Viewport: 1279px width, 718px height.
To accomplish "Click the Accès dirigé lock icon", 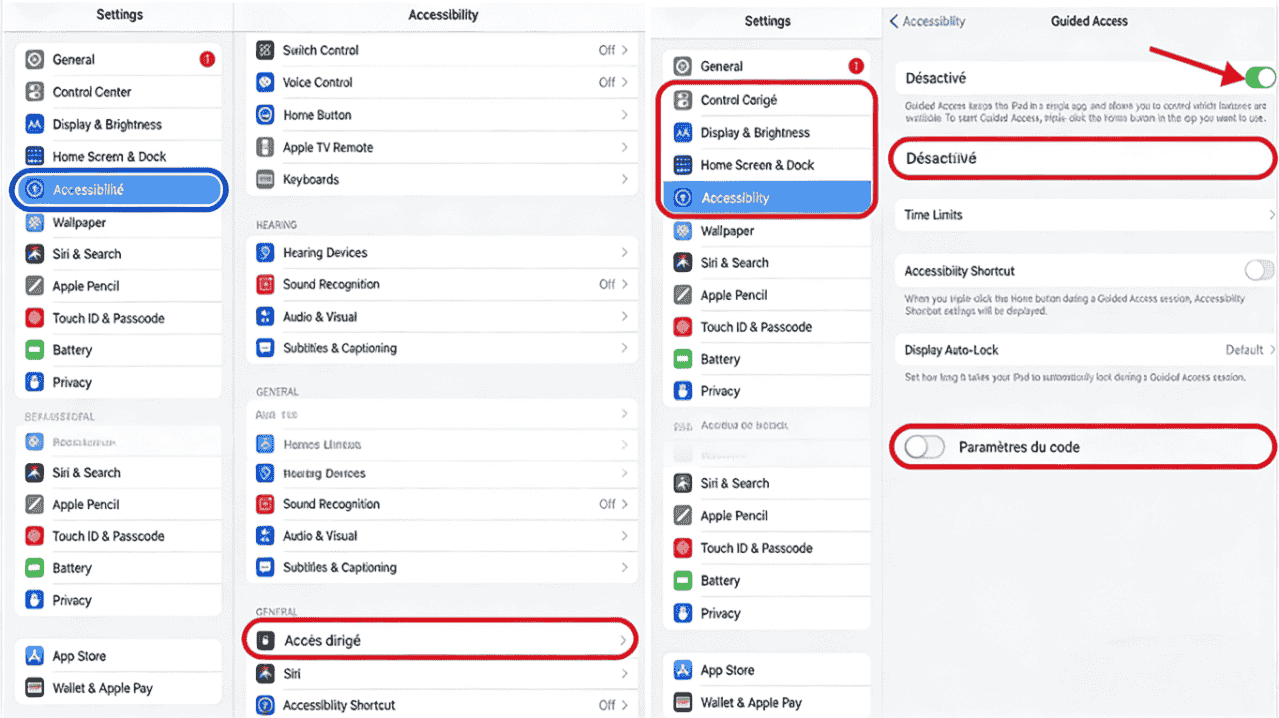I will (x=265, y=640).
